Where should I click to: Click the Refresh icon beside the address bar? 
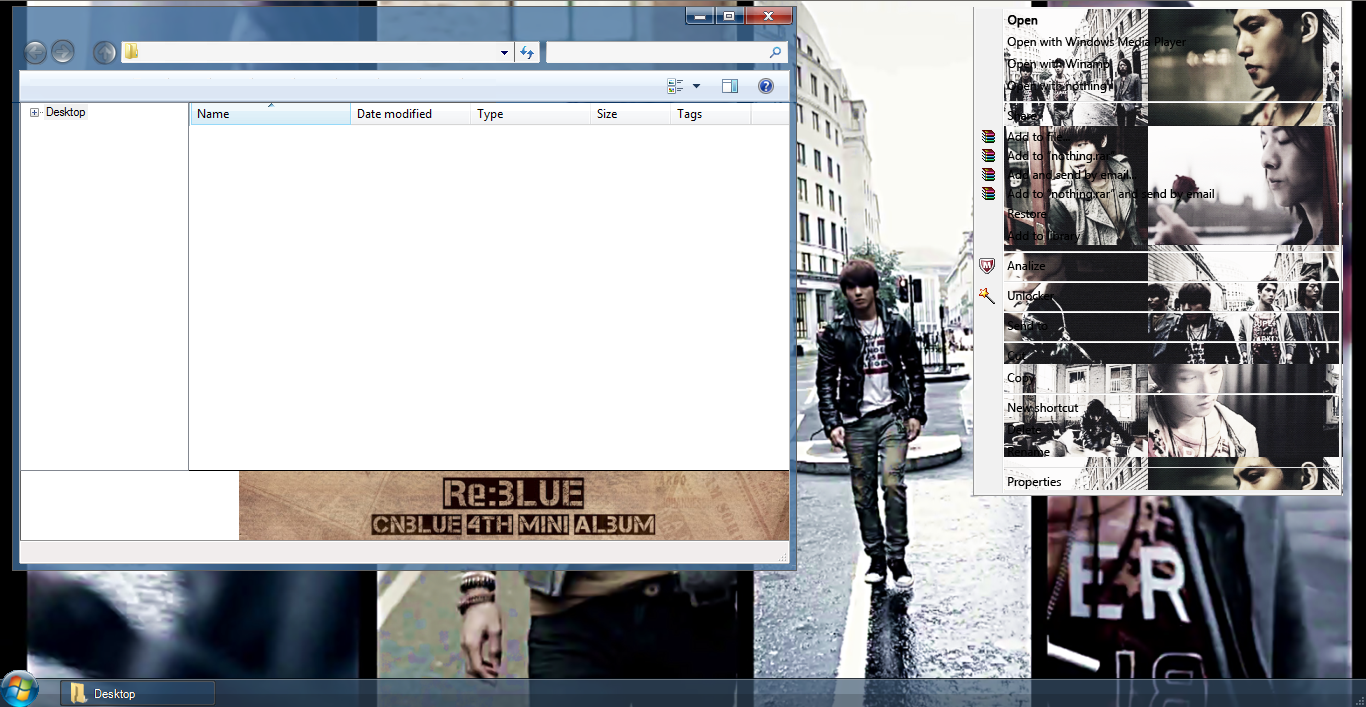tap(527, 52)
